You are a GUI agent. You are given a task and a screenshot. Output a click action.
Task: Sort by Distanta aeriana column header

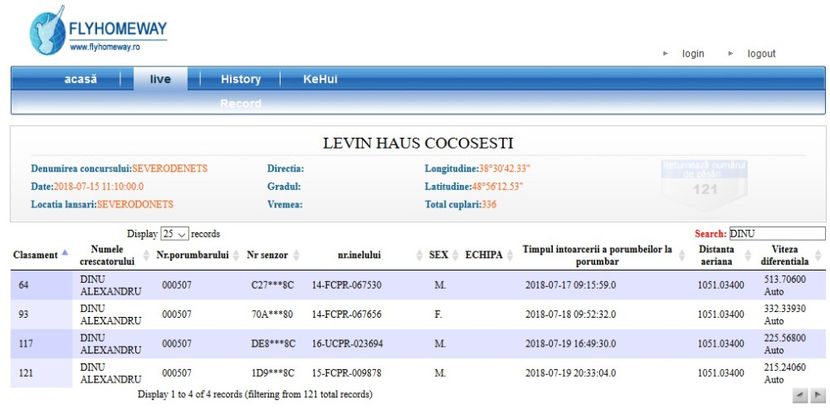(x=716, y=254)
